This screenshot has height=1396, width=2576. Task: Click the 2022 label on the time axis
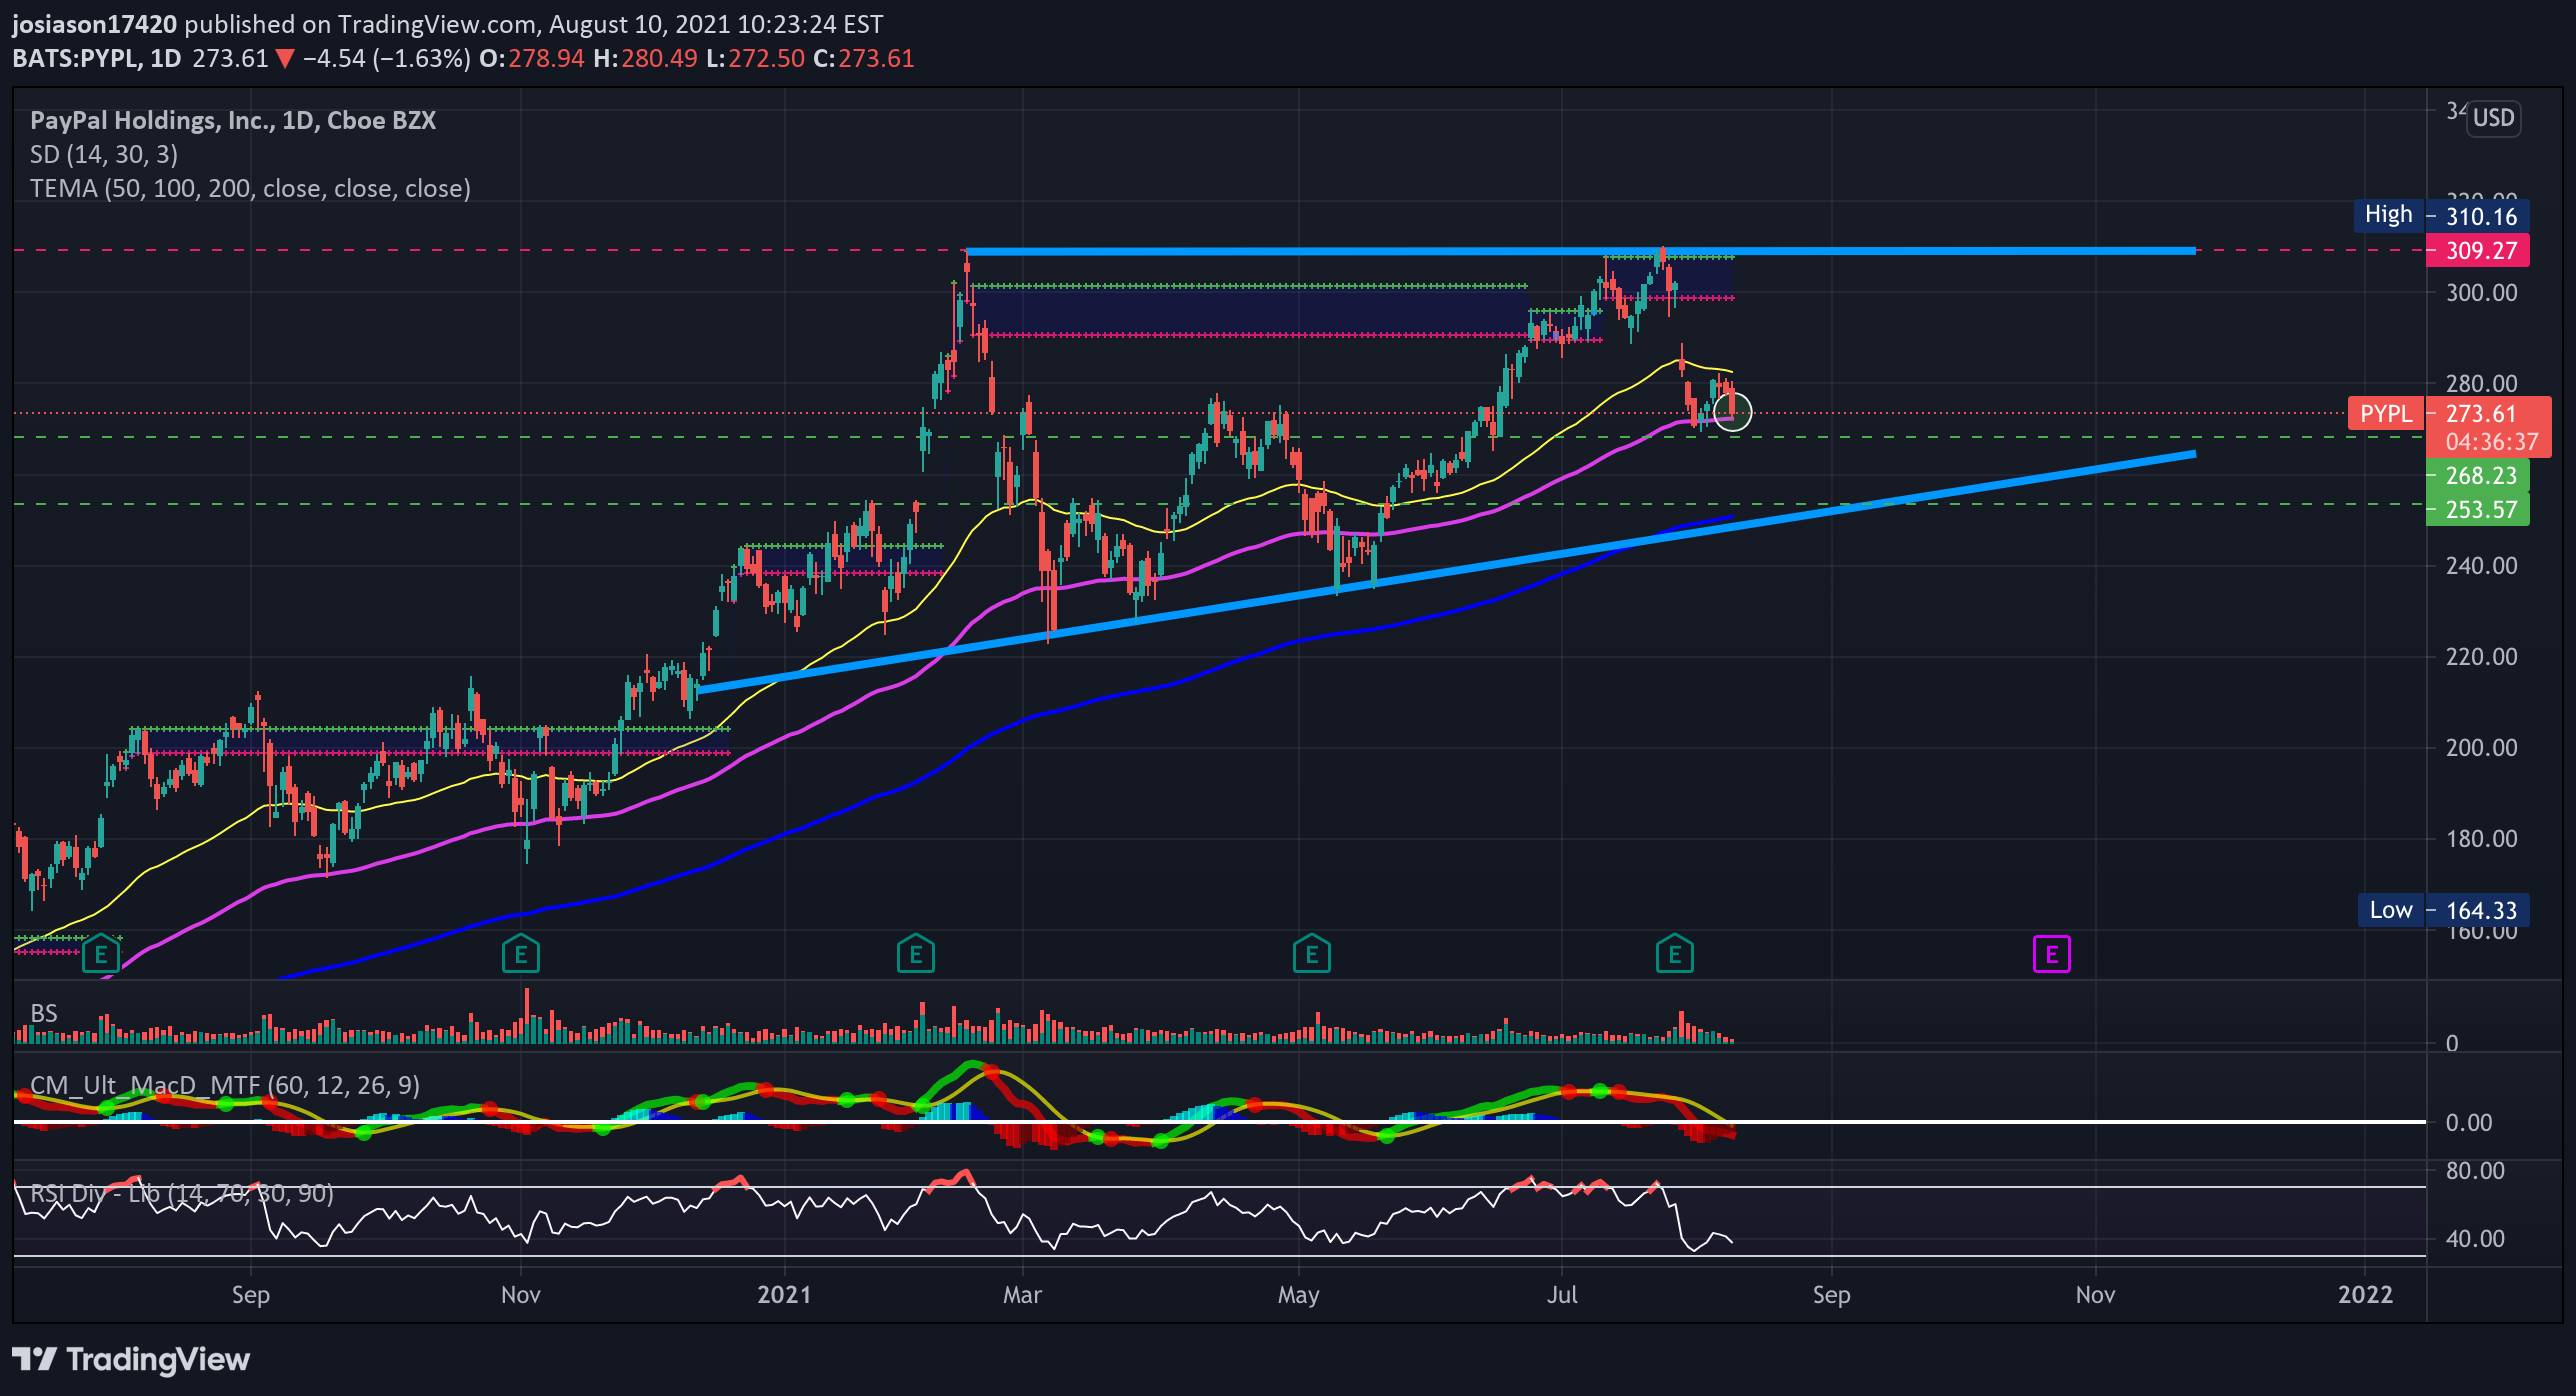coord(2365,1294)
